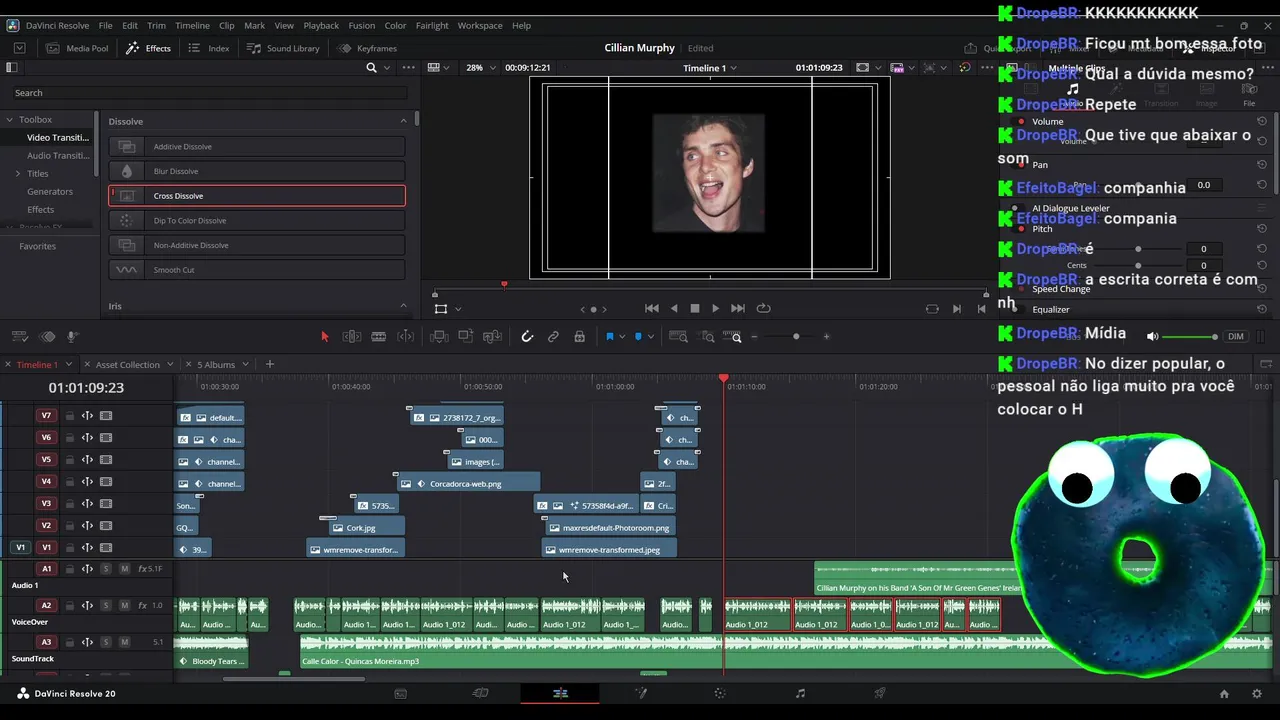Toggle linked selection chain icon
The width and height of the screenshot is (1280, 720).
[553, 337]
